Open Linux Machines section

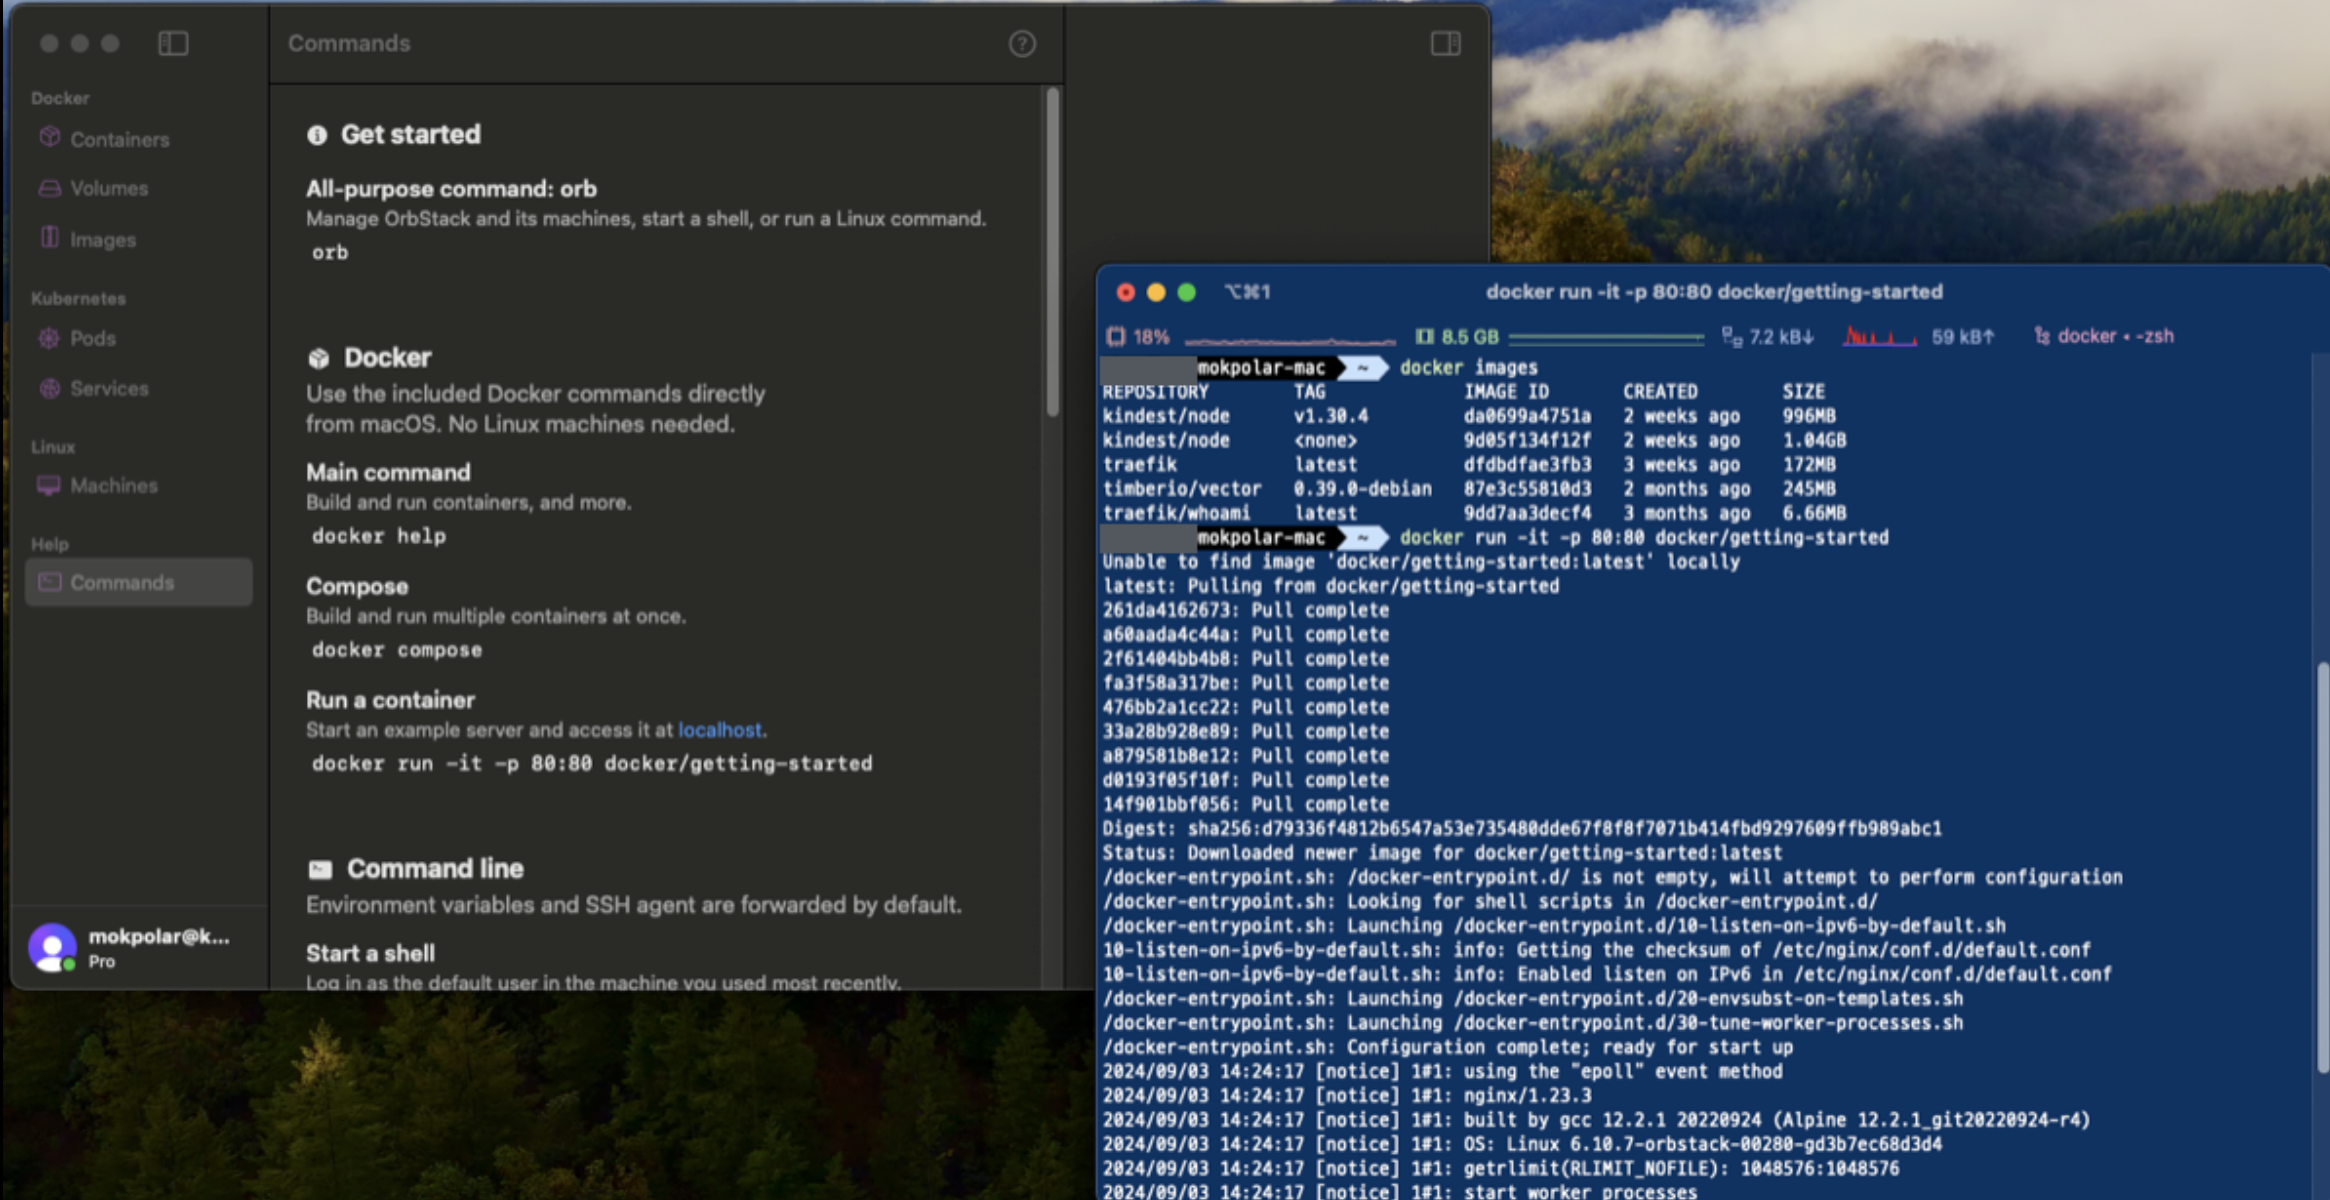coord(113,485)
